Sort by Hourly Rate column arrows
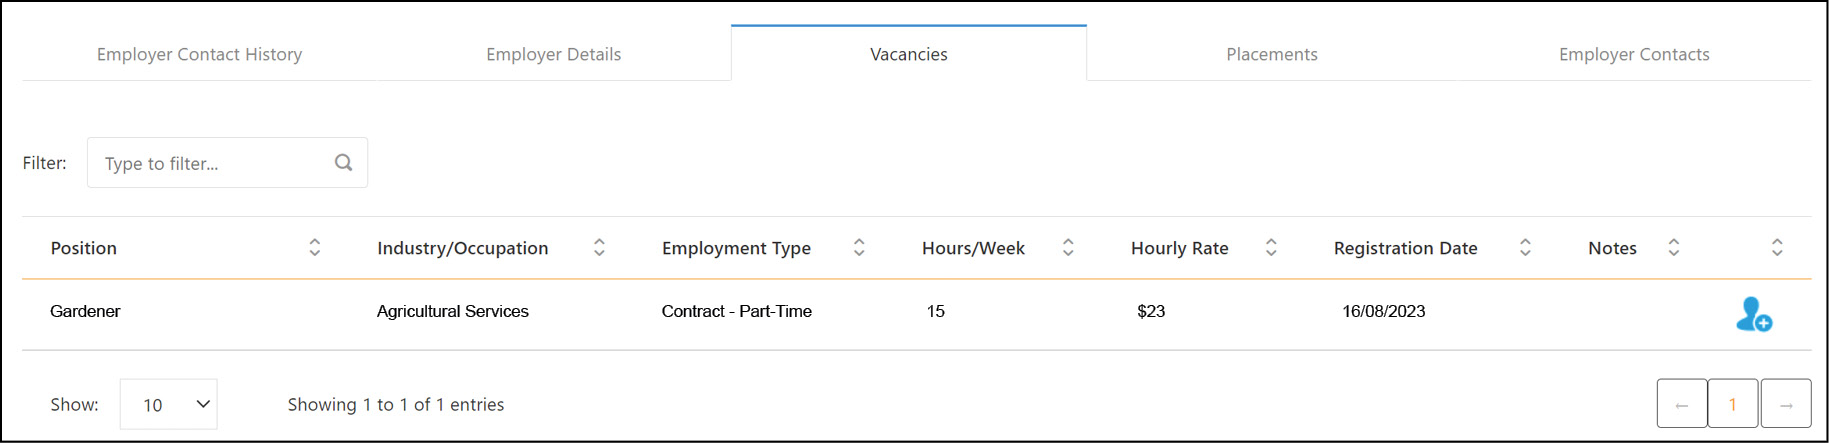This screenshot has width=1829, height=443. click(x=1271, y=247)
